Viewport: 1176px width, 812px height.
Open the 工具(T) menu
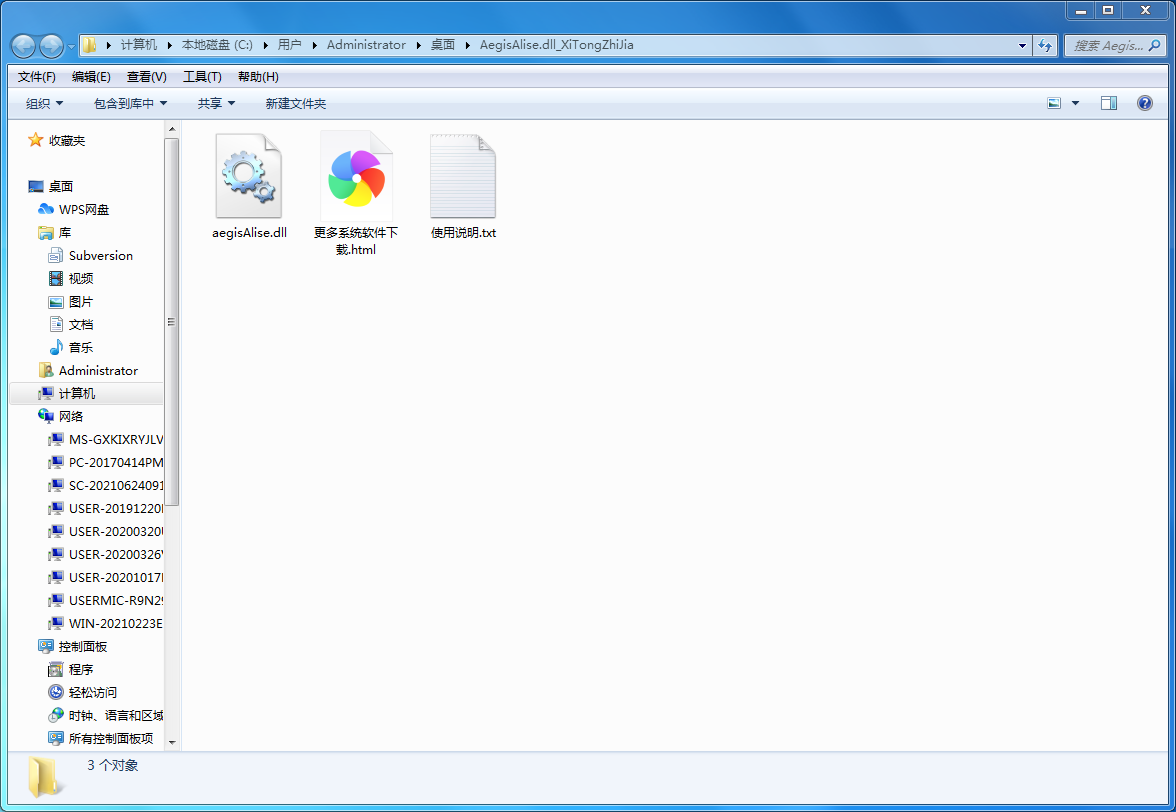coord(202,76)
